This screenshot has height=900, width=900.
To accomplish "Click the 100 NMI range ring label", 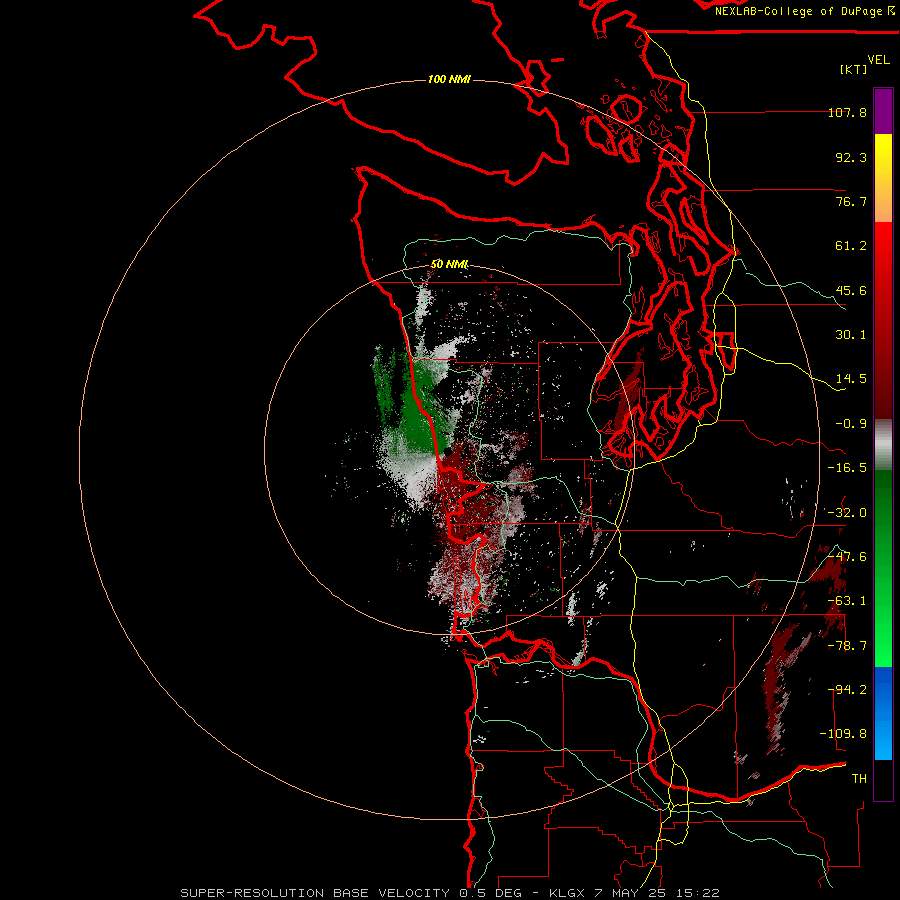I will pos(449,79).
